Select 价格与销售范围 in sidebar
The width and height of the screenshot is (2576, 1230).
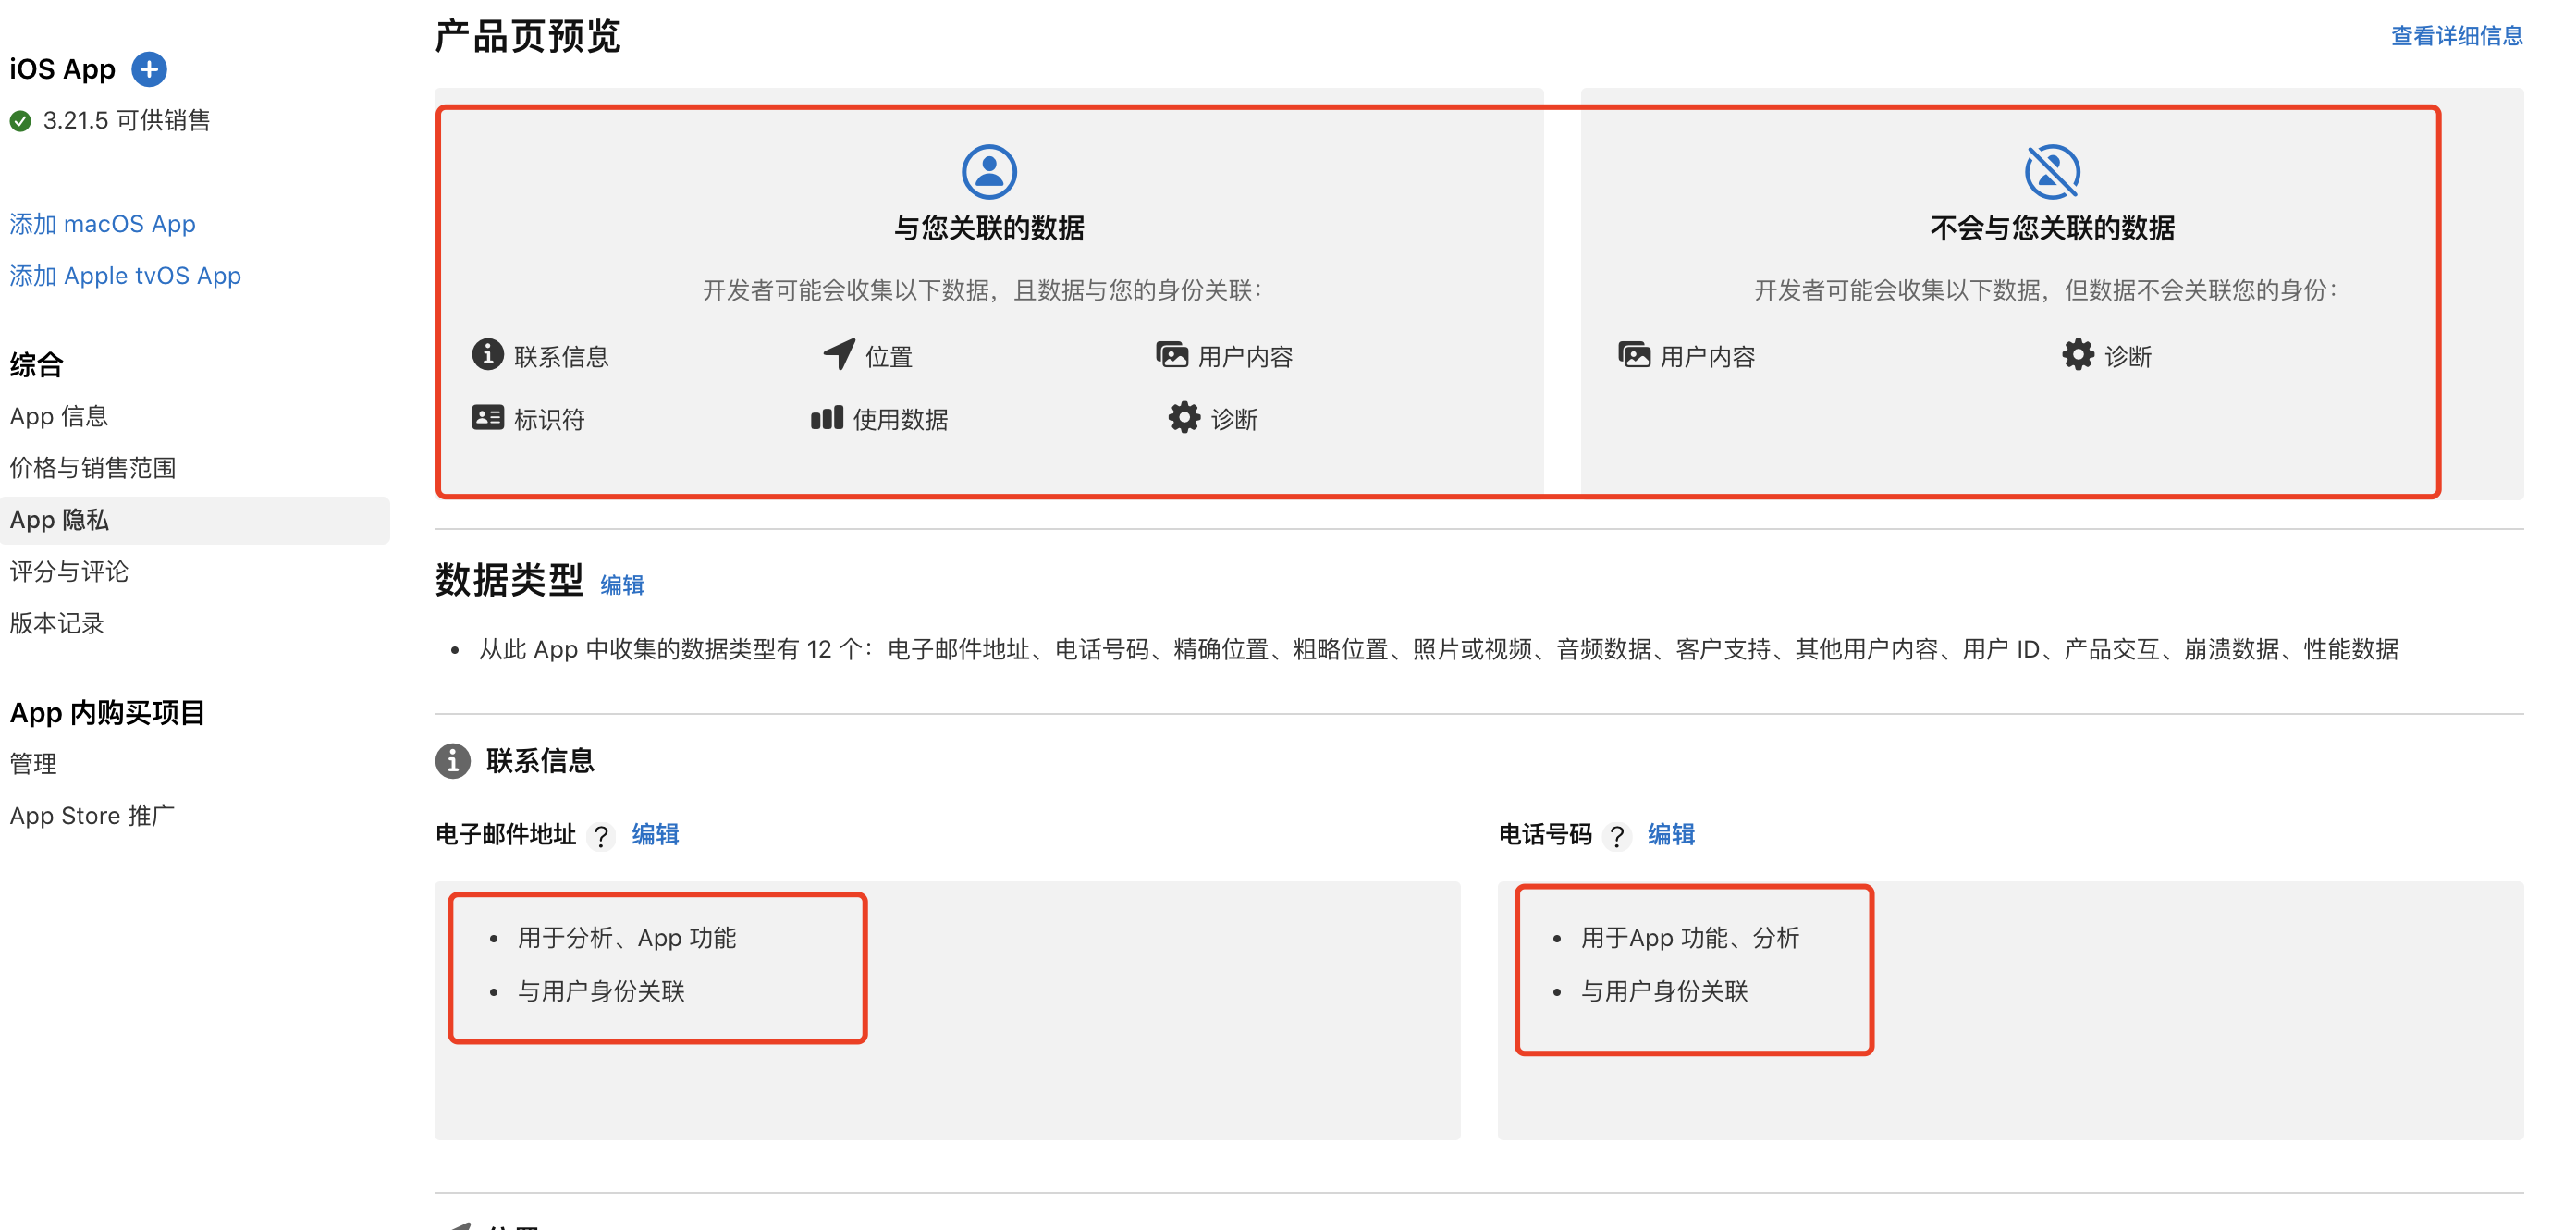(93, 468)
